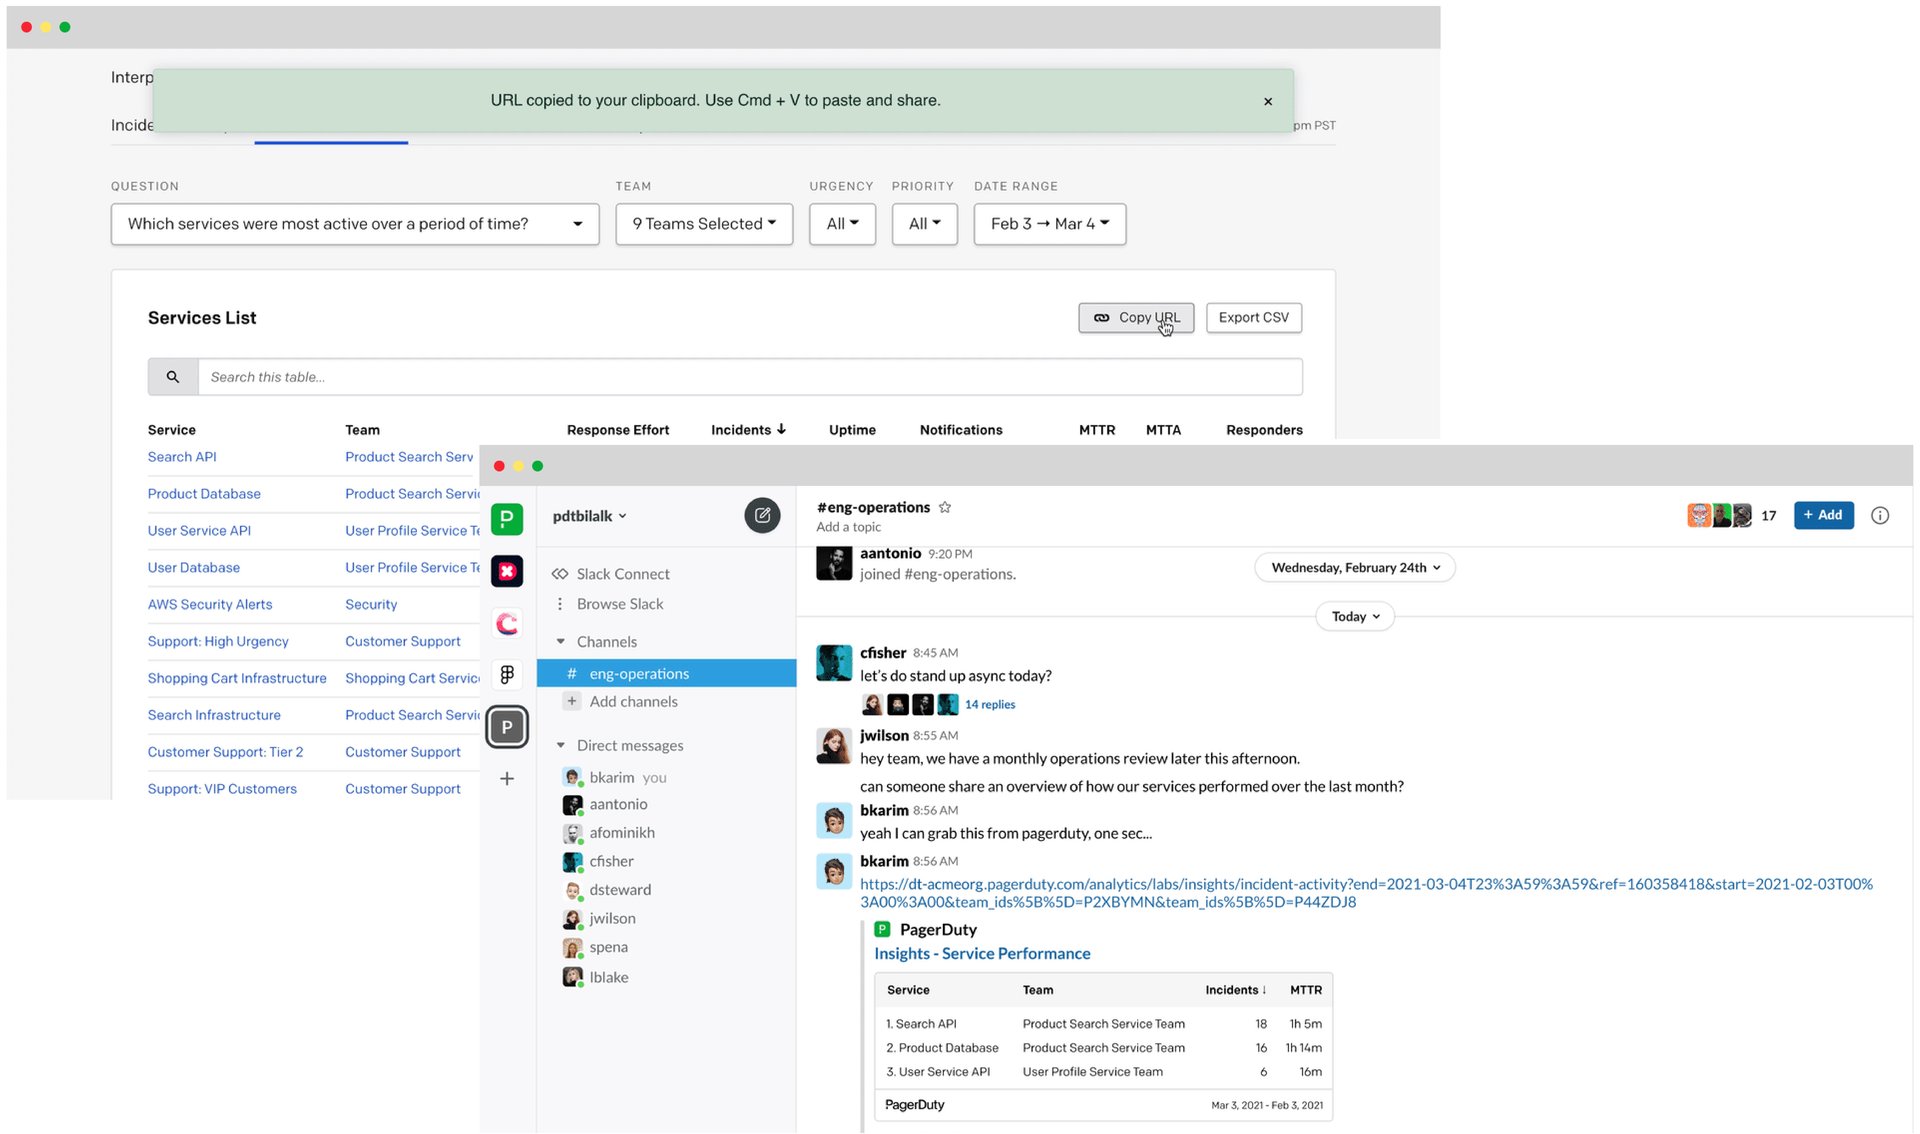Screen dimensions: 1920x1134
Task: Open the Question dropdown selector
Action: coord(355,224)
